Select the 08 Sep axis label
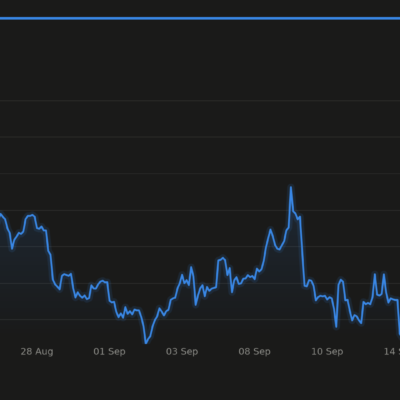Image resolution: width=400 pixels, height=400 pixels. [x=254, y=351]
